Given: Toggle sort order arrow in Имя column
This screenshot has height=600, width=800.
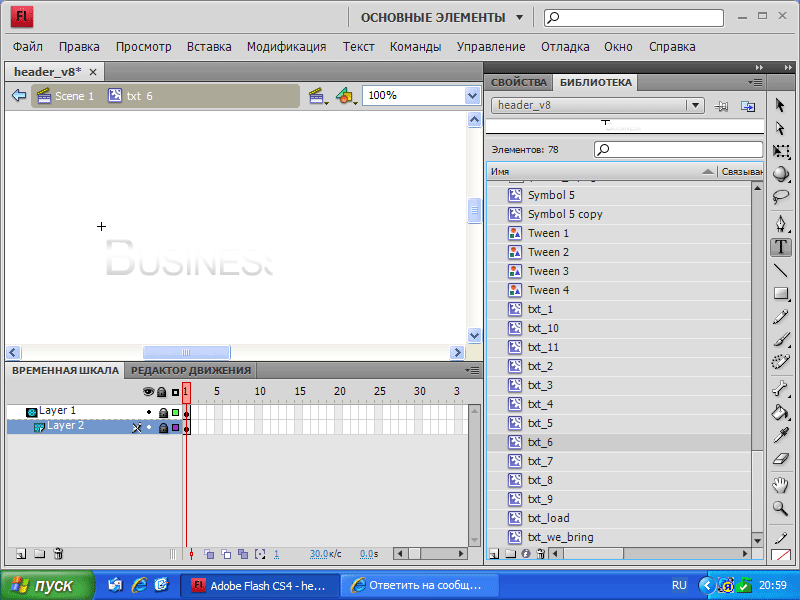Looking at the screenshot, I should point(708,172).
